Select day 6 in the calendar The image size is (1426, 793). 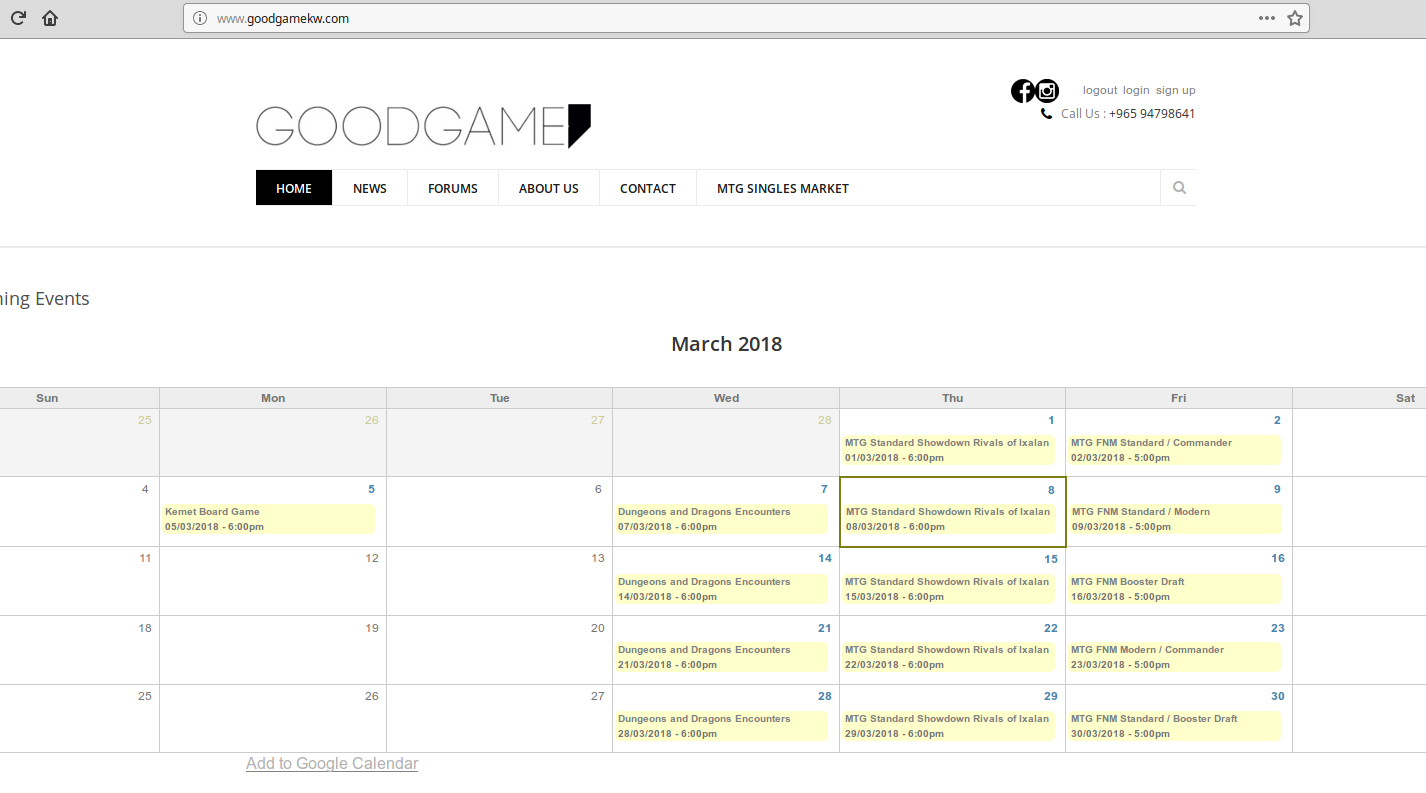[598, 489]
